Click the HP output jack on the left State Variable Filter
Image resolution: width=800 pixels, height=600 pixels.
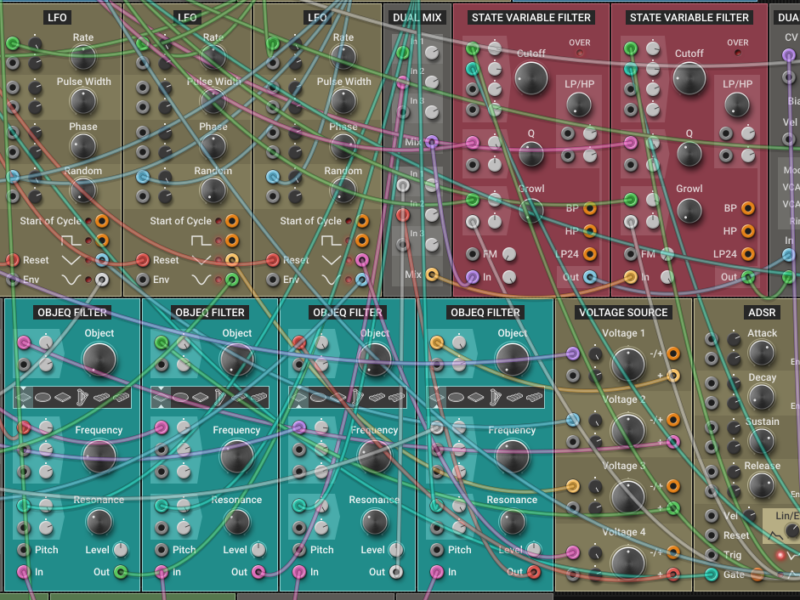coord(590,231)
